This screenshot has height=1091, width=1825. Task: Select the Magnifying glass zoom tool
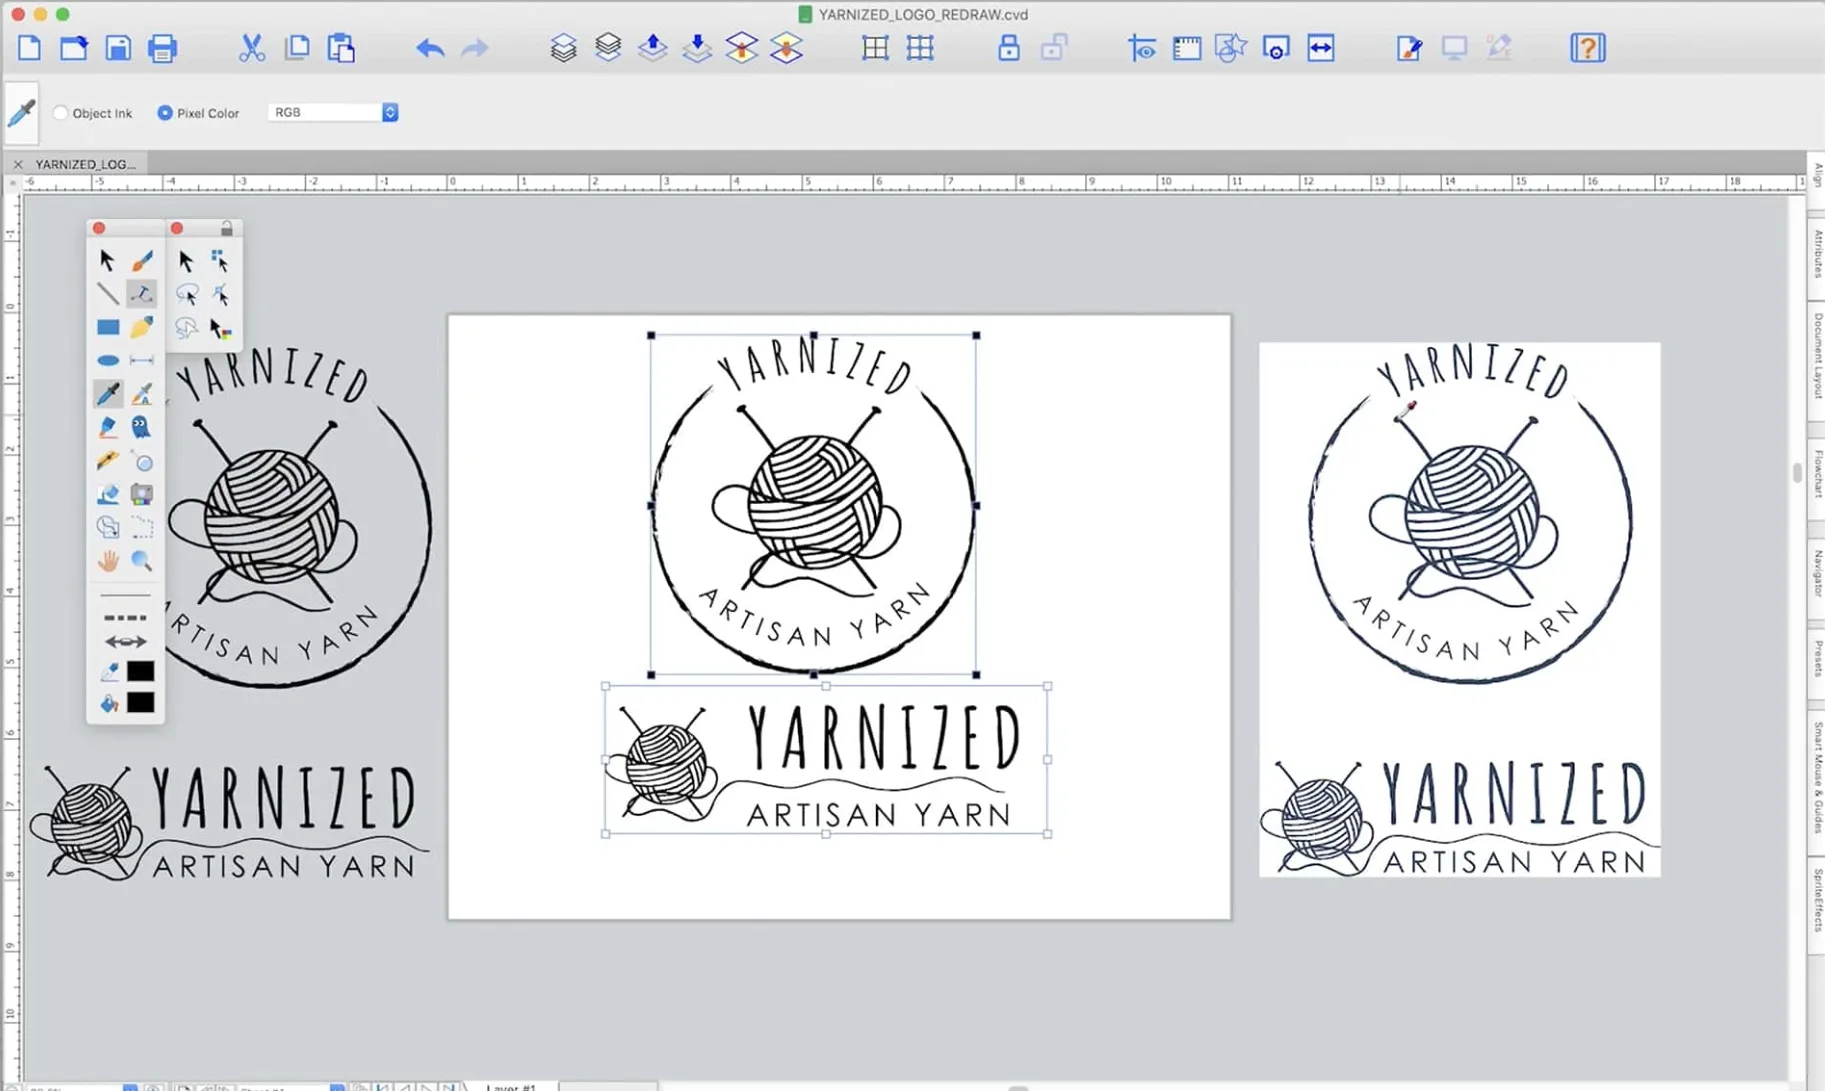tap(142, 561)
